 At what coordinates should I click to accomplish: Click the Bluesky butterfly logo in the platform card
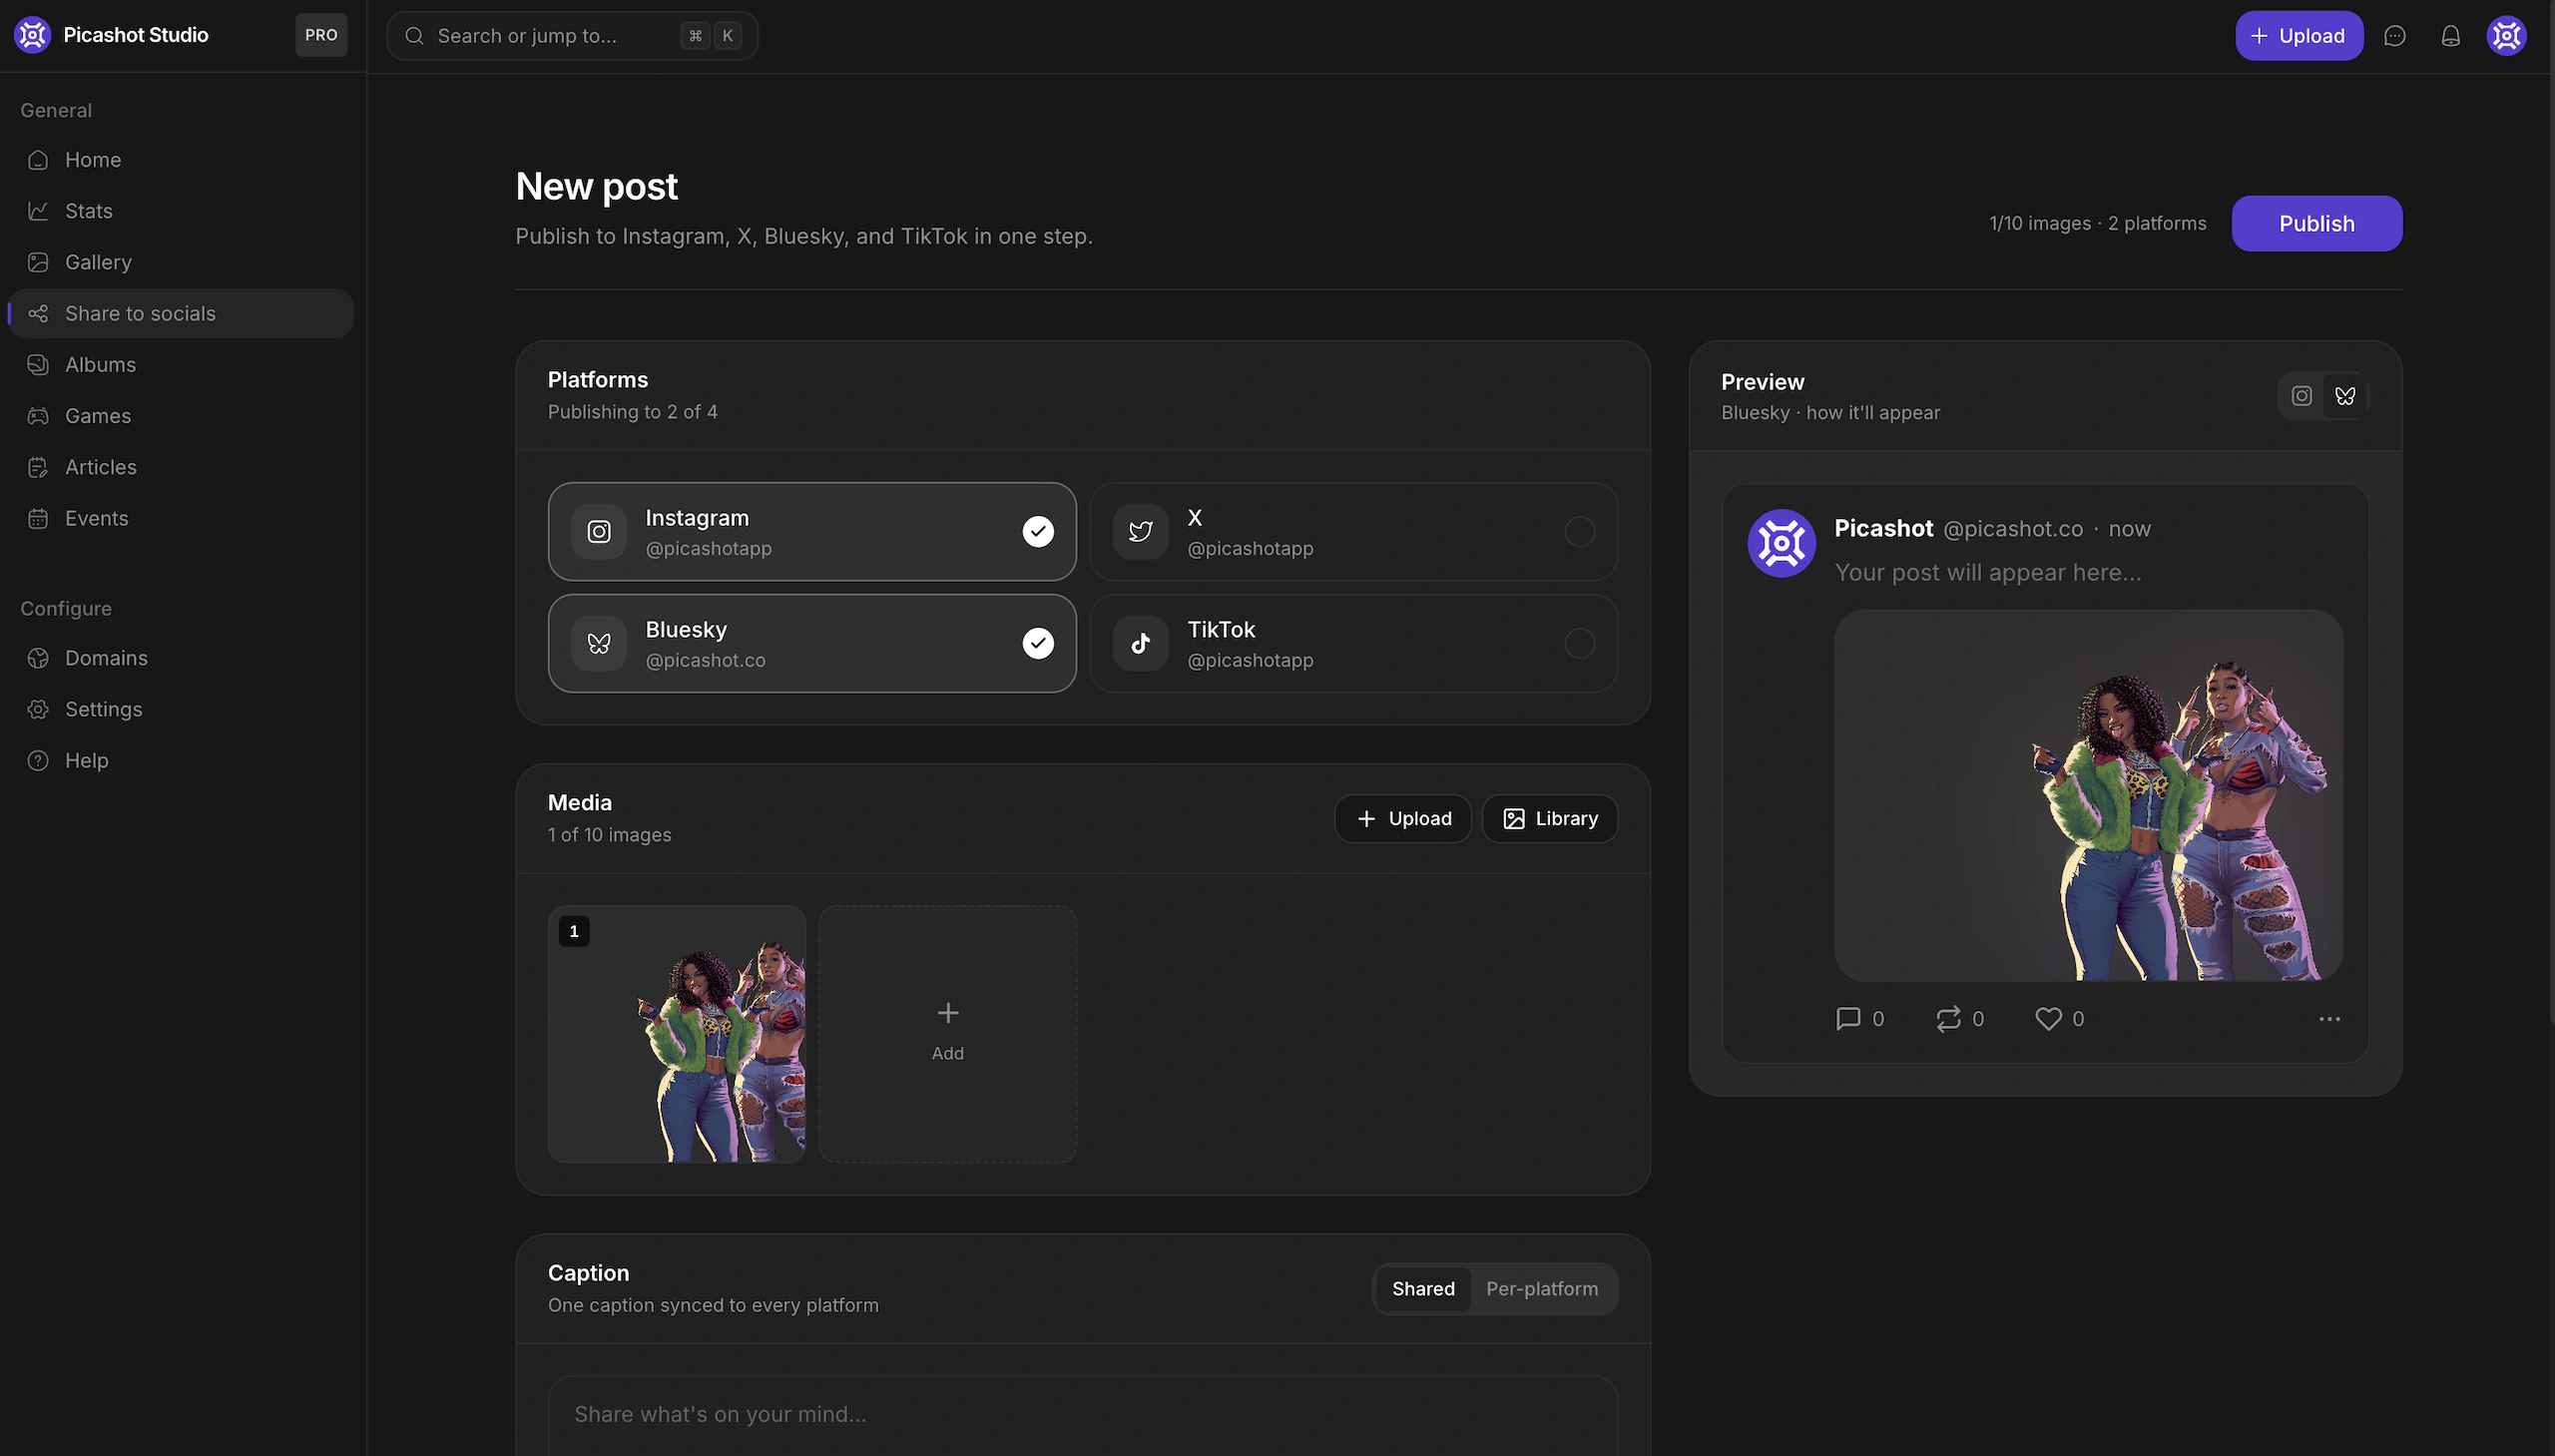pos(599,644)
